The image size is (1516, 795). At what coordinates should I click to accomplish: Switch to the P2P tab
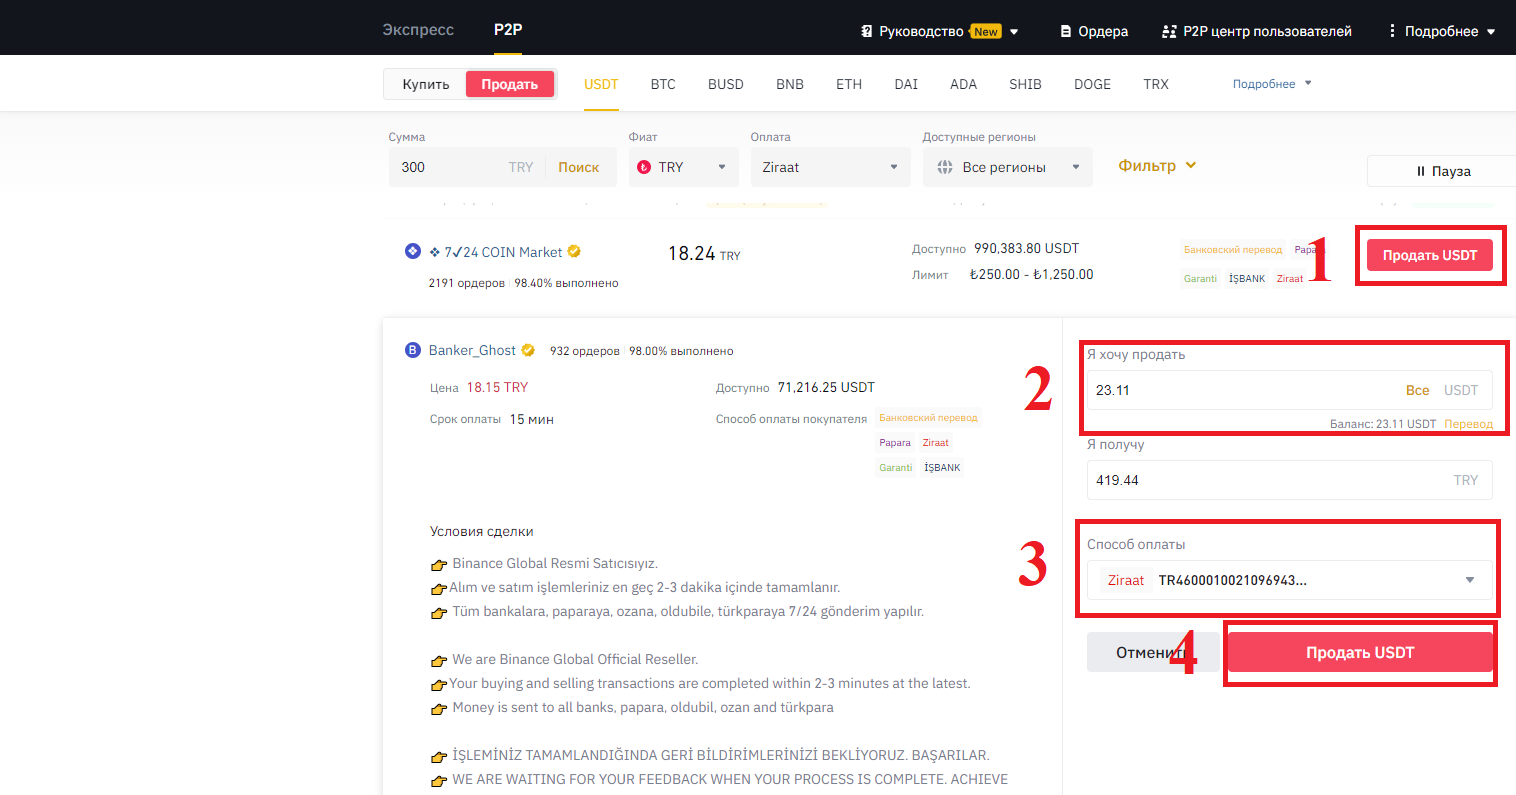508,30
